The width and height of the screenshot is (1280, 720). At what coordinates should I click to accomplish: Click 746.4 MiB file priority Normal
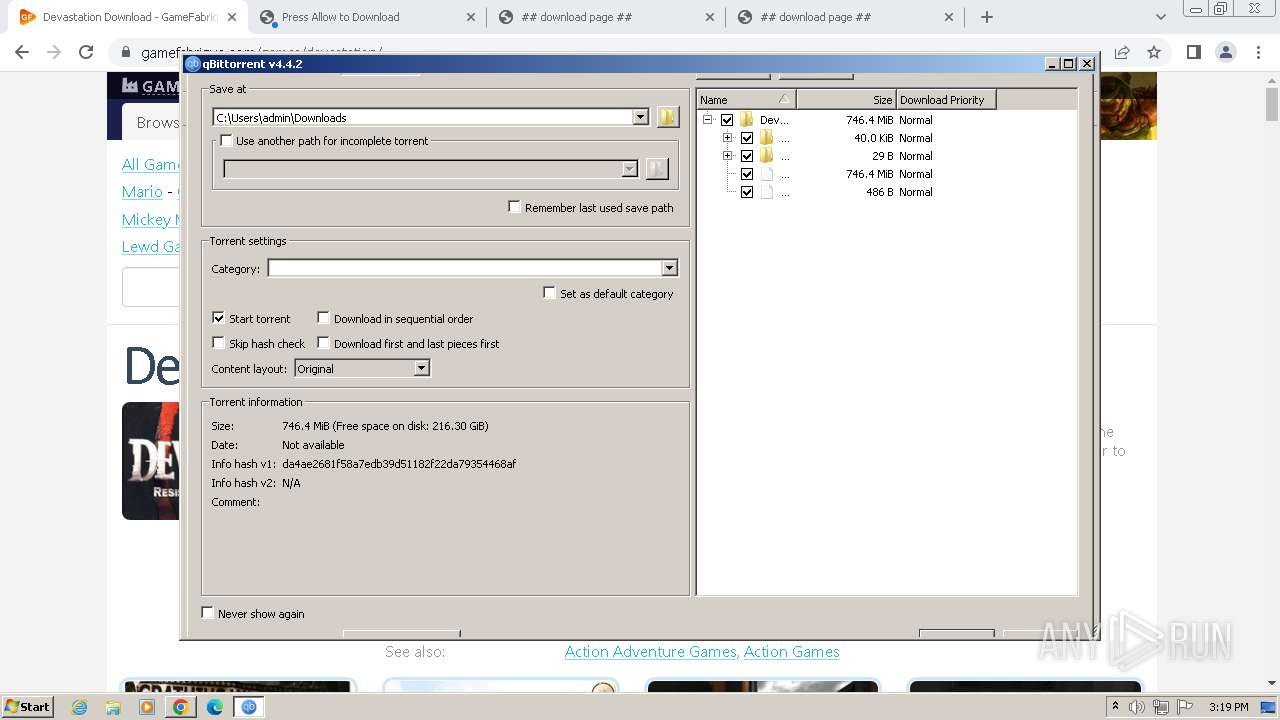[x=915, y=174]
